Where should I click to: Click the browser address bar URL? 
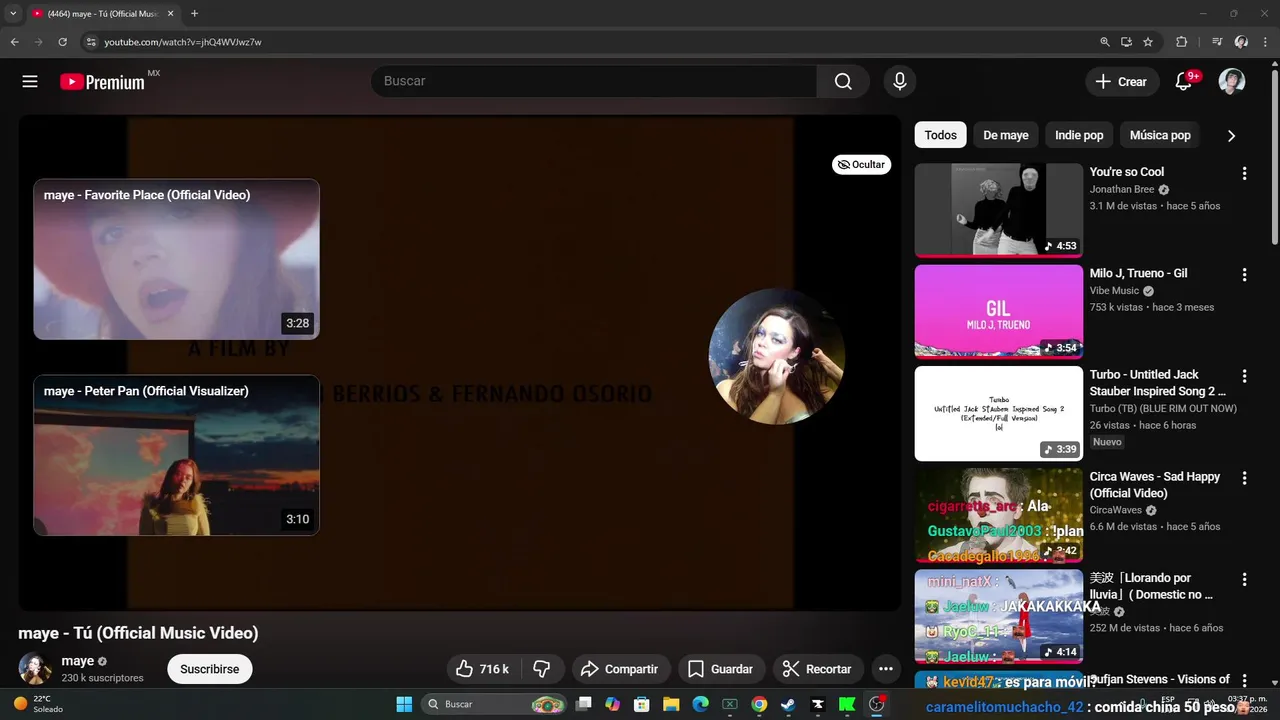click(183, 42)
